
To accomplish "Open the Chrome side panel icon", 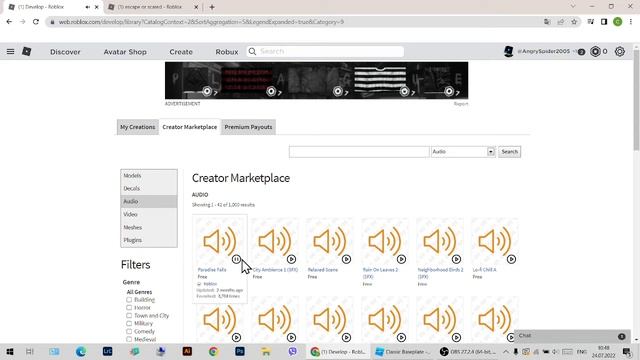I will coord(604,22).
